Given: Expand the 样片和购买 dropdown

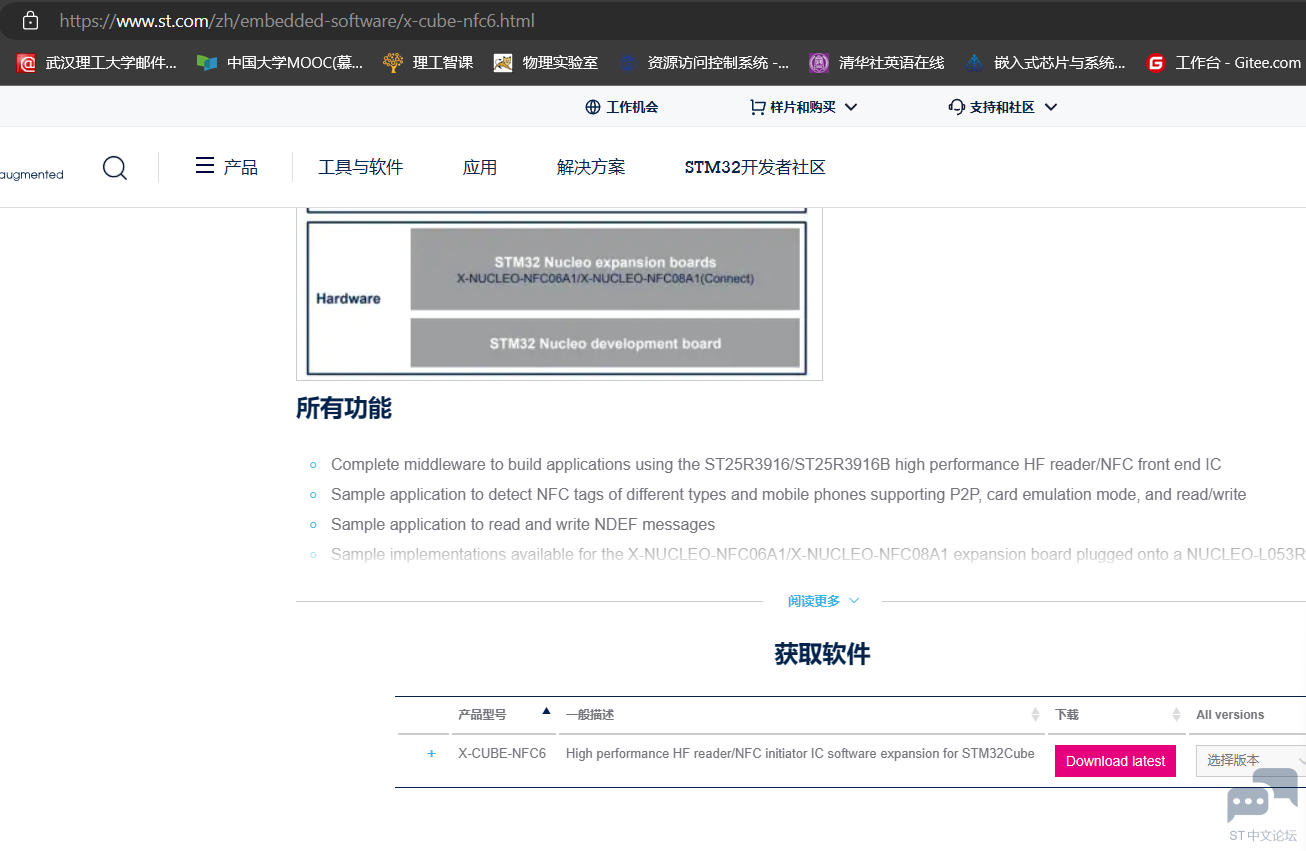Looking at the screenshot, I should click(804, 107).
